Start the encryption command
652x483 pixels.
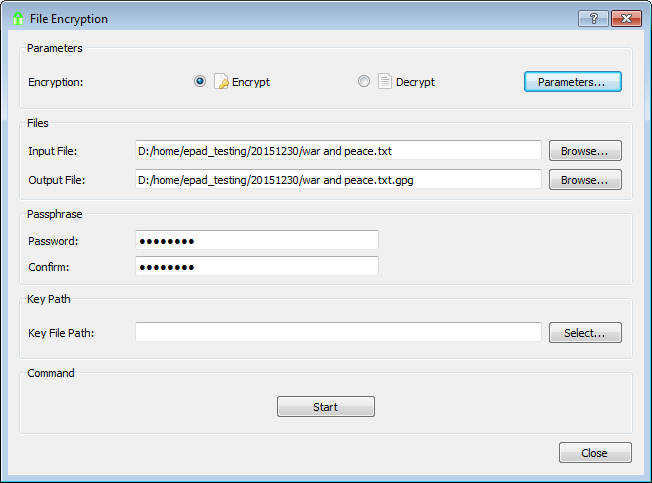coord(326,407)
